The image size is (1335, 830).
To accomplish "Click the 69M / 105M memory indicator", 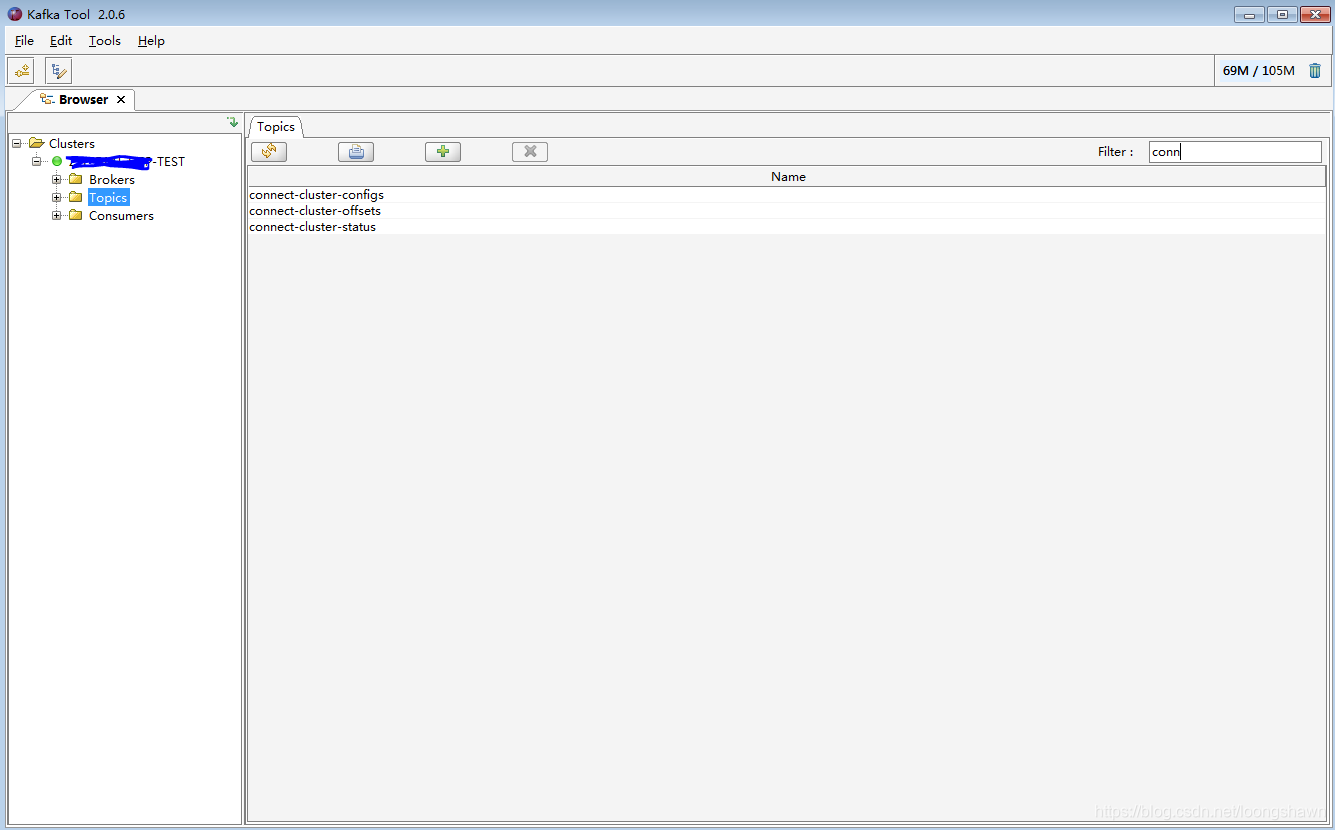I will pyautogui.click(x=1258, y=71).
